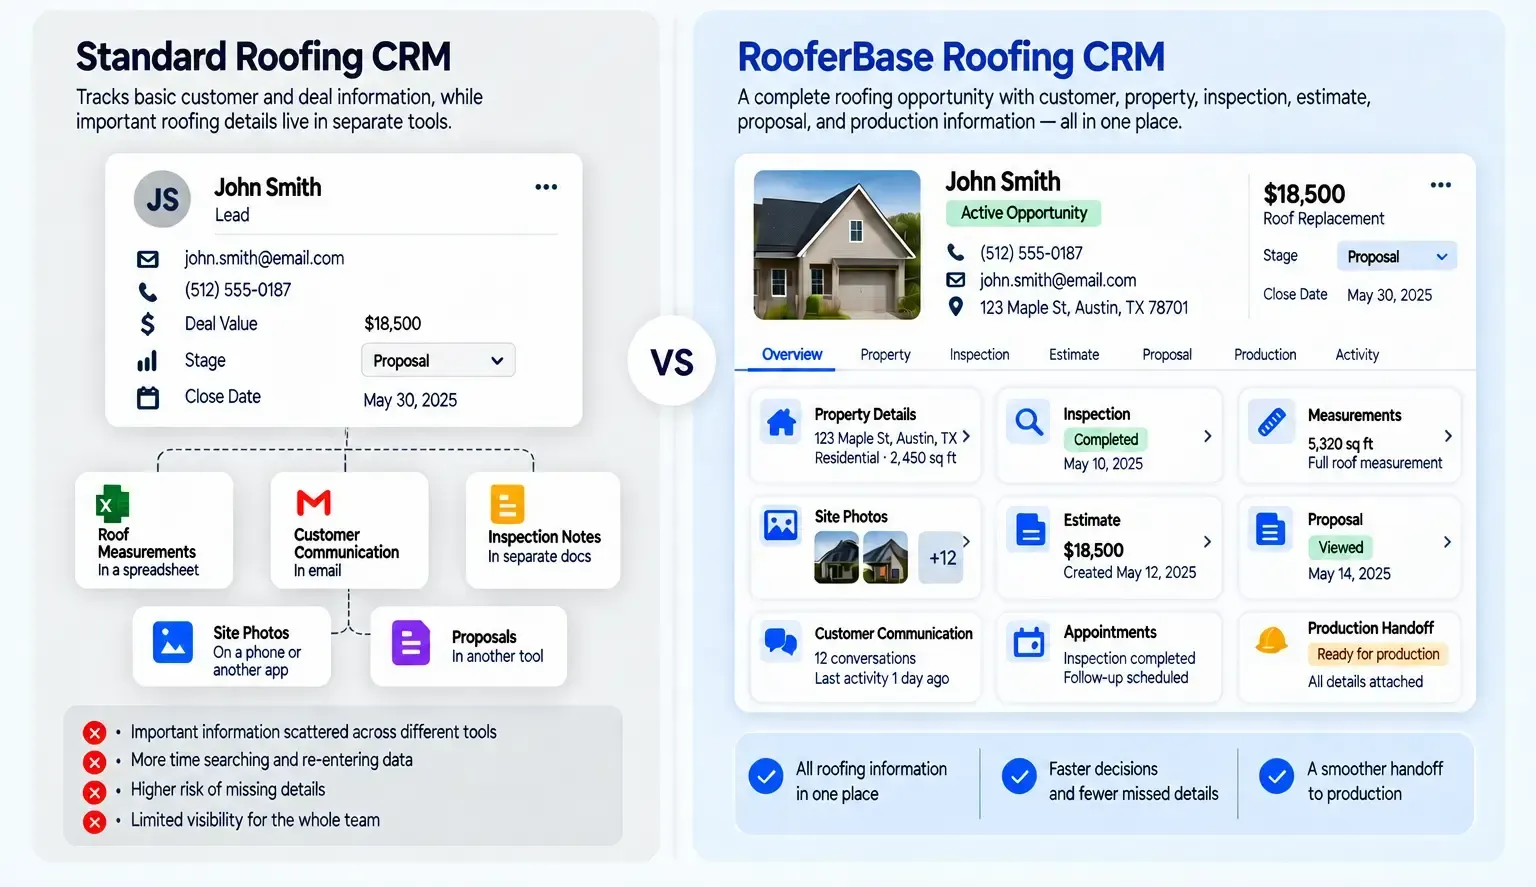The height and width of the screenshot is (887, 1536).
Task: Expand the Estimate $18,500 card chevron
Action: pos(1207,541)
